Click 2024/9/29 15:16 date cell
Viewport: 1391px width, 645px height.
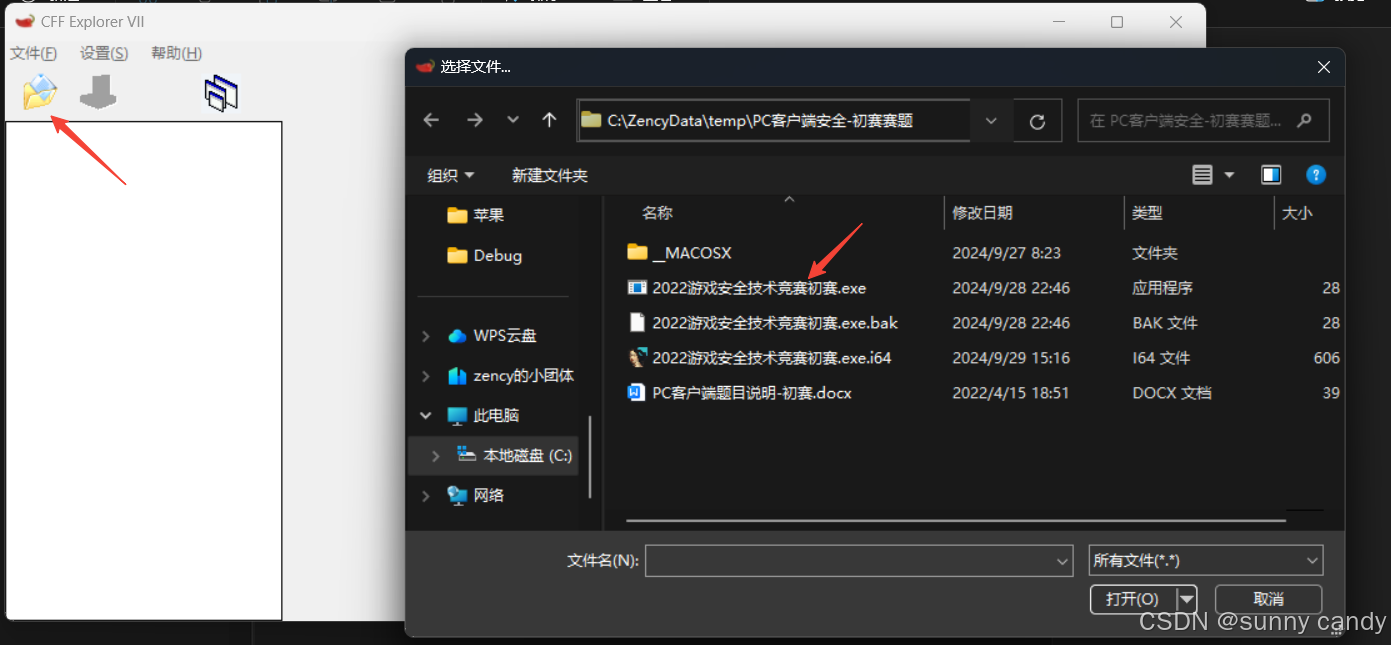1011,358
